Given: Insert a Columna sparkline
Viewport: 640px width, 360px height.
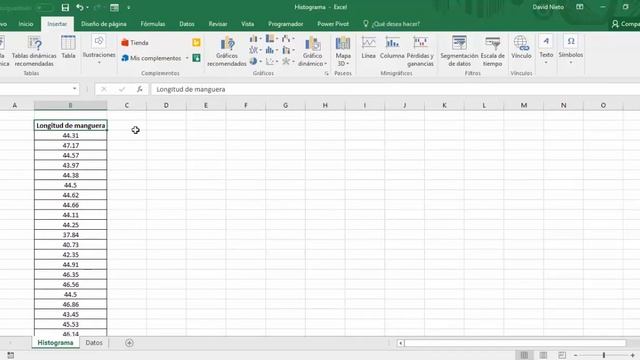Looking at the screenshot, I should tap(392, 47).
